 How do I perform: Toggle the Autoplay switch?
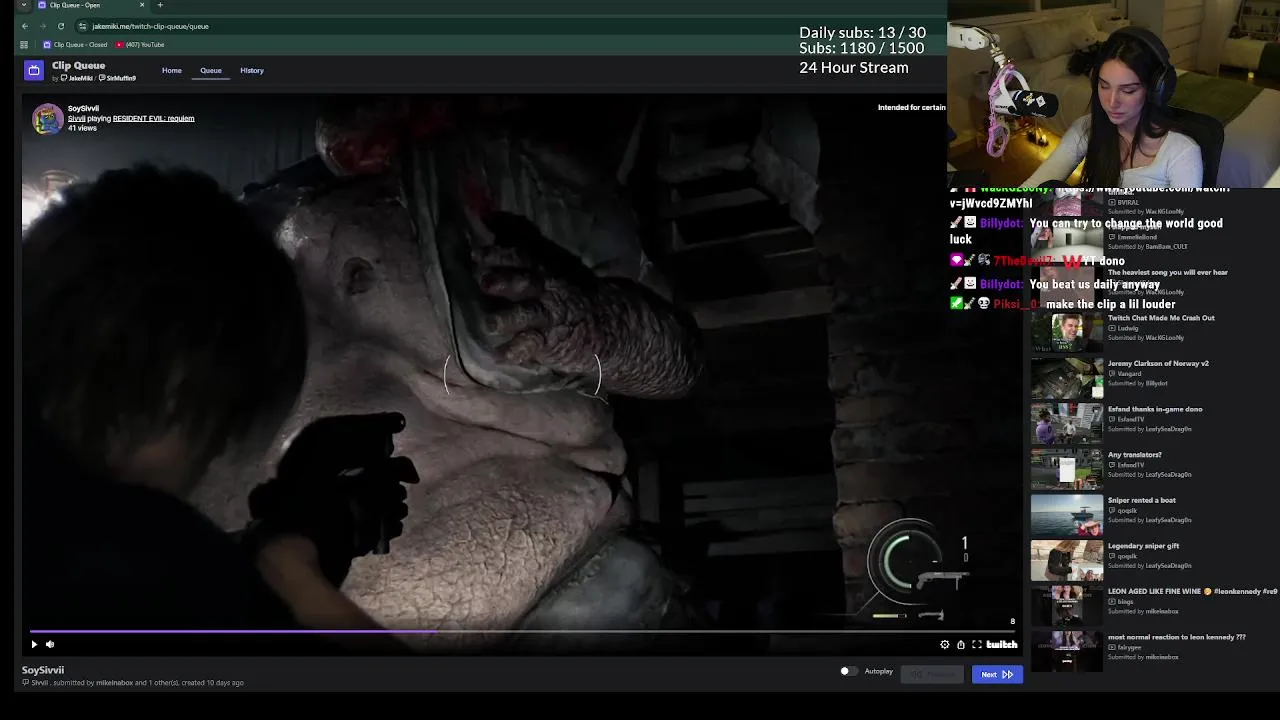(x=848, y=671)
